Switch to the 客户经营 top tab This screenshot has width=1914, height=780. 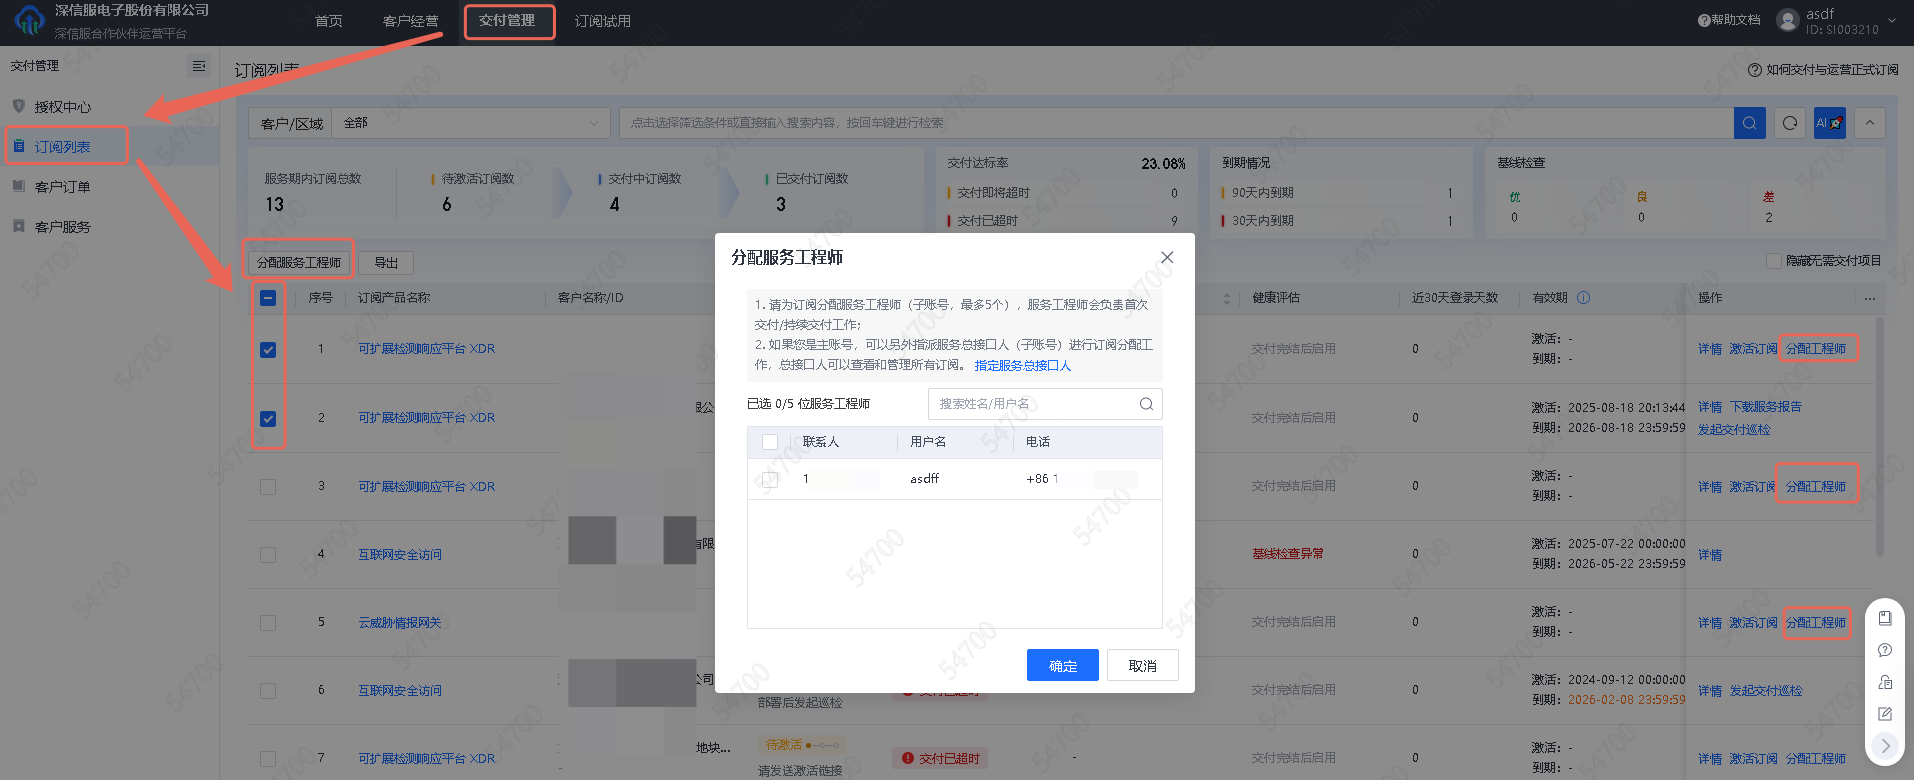coord(410,21)
